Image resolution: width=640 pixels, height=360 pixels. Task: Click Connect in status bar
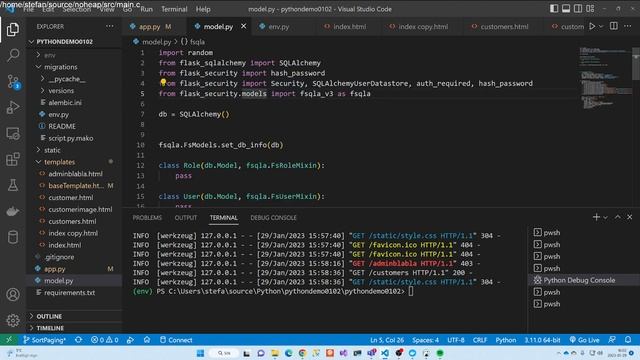pyautogui.click(x=176, y=340)
